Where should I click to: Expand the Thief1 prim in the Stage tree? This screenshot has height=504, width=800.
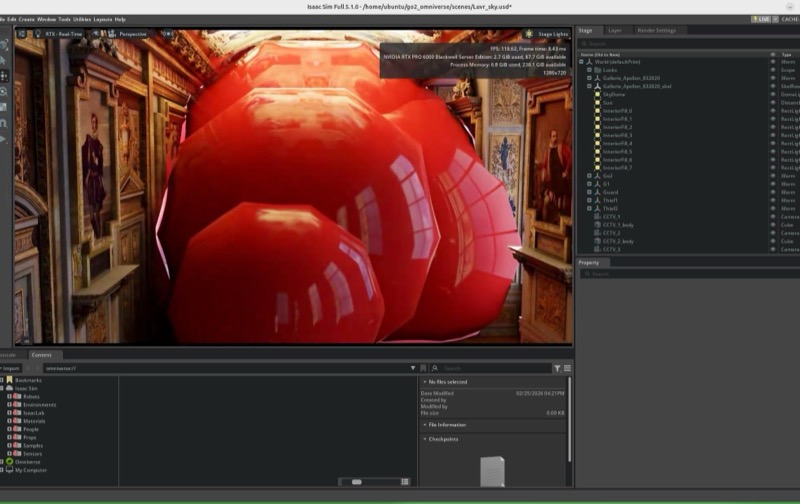tap(589, 200)
